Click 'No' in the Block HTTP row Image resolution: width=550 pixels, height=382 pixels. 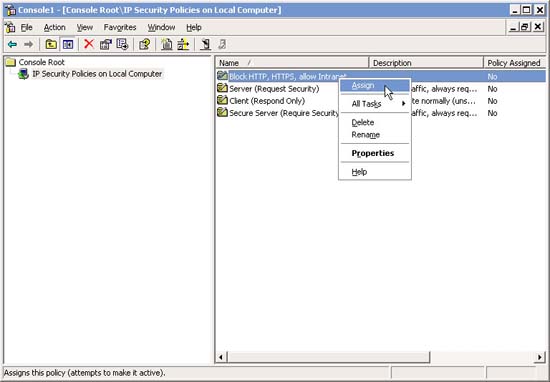click(x=492, y=77)
